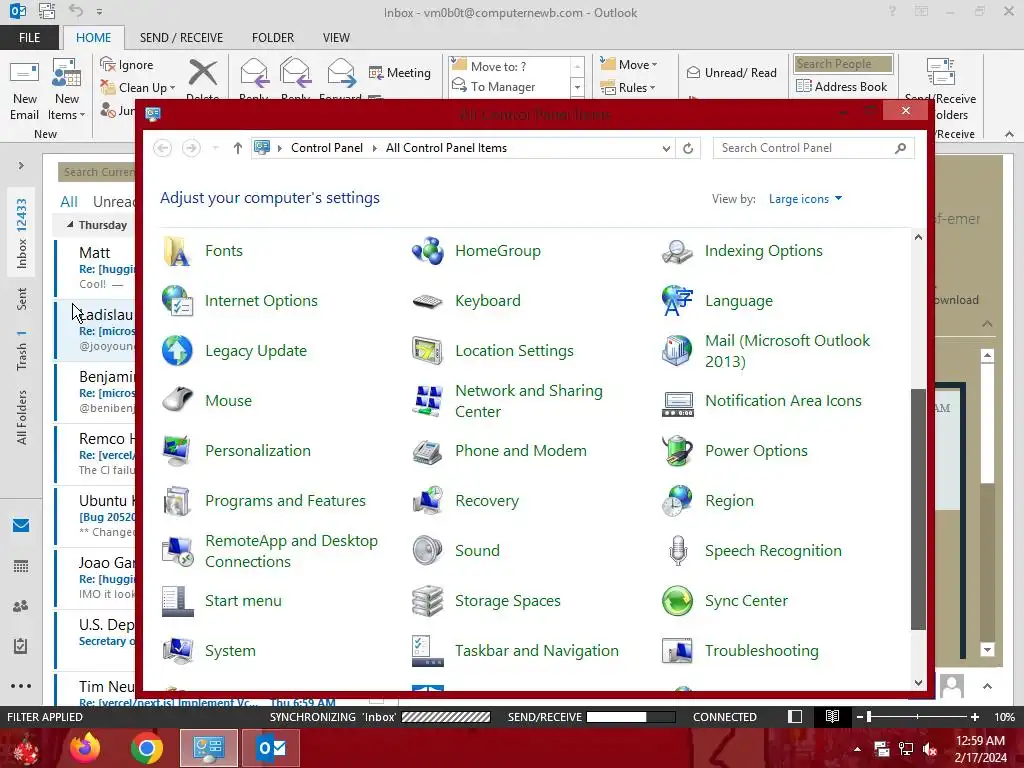Open the Personalization icon
This screenshot has height=768, width=1024.
click(177, 451)
